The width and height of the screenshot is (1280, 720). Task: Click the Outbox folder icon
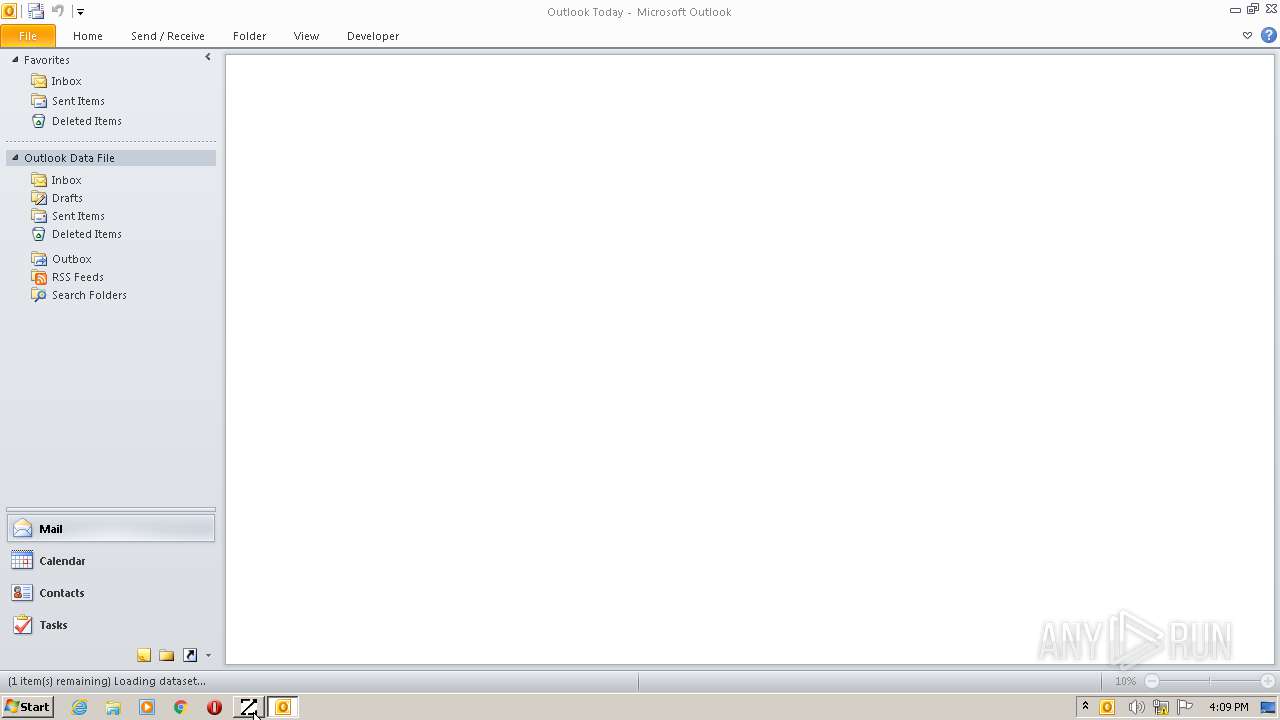[x=39, y=259]
